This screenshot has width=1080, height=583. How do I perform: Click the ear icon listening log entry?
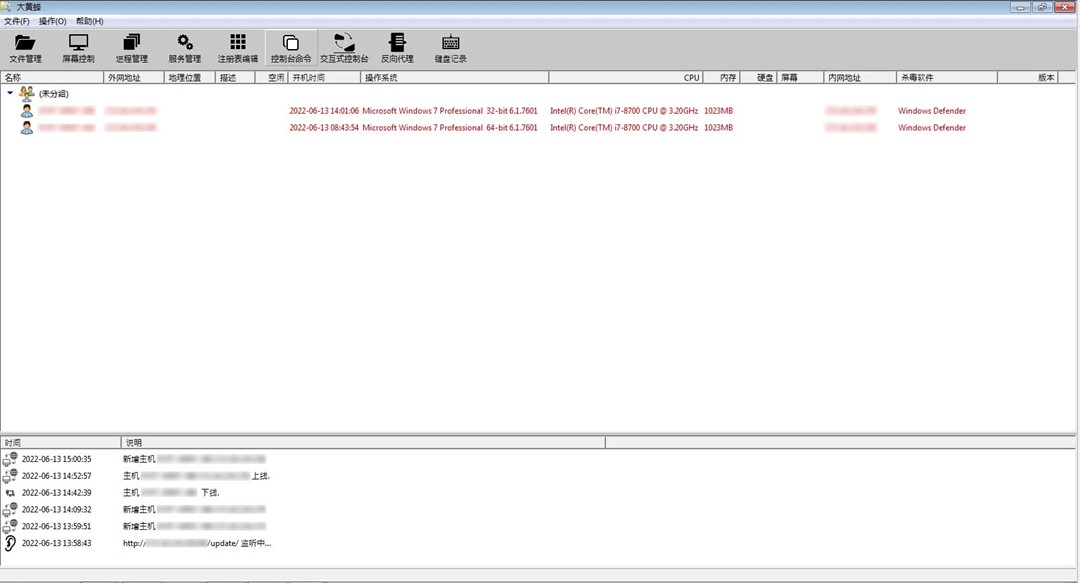(11, 543)
